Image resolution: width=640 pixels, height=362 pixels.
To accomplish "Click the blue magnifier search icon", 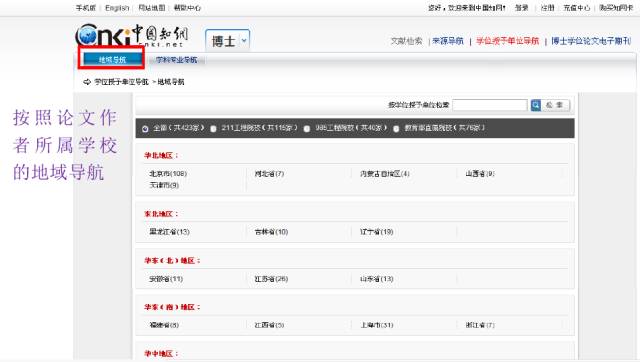I will (536, 105).
